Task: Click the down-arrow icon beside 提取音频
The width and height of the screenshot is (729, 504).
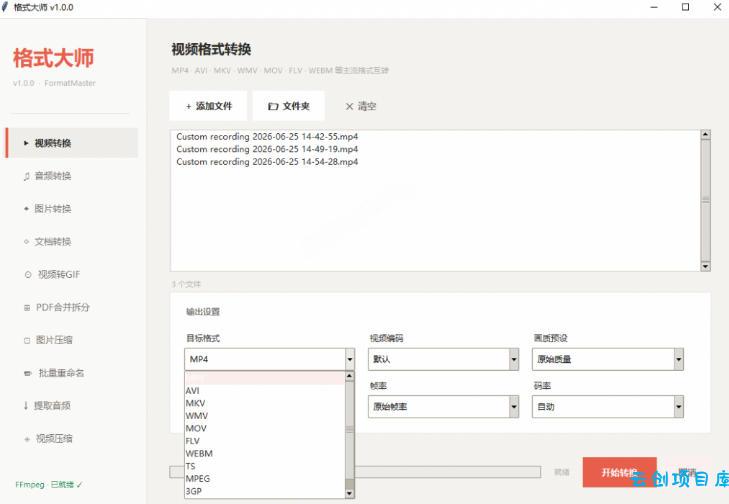Action: (x=26, y=405)
